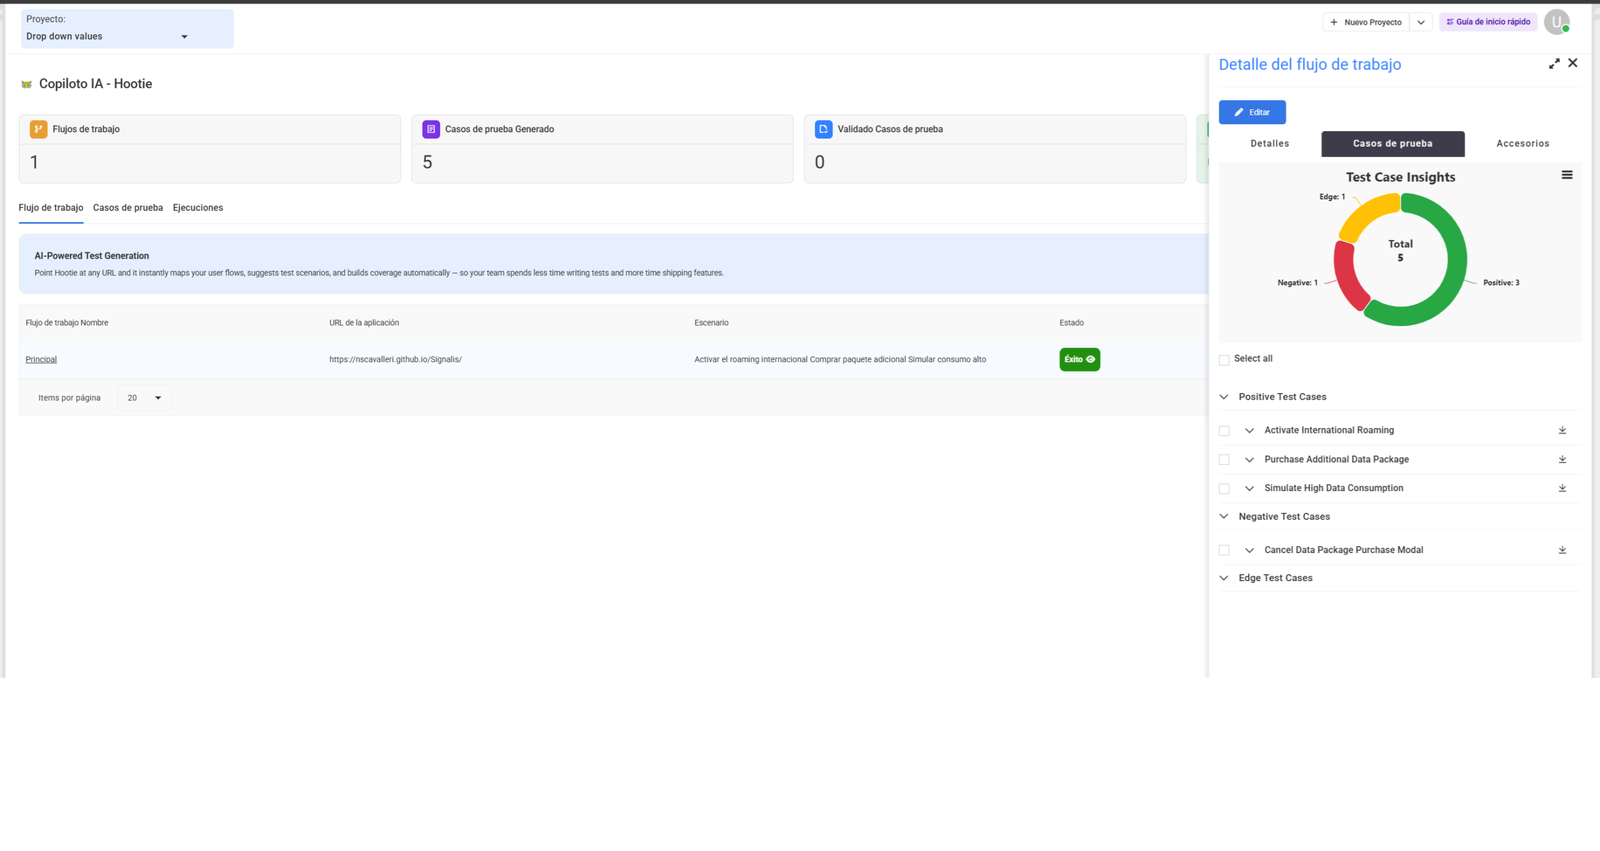
Task: Close the Detalle del flujo de trabajo panel
Action: tap(1573, 63)
